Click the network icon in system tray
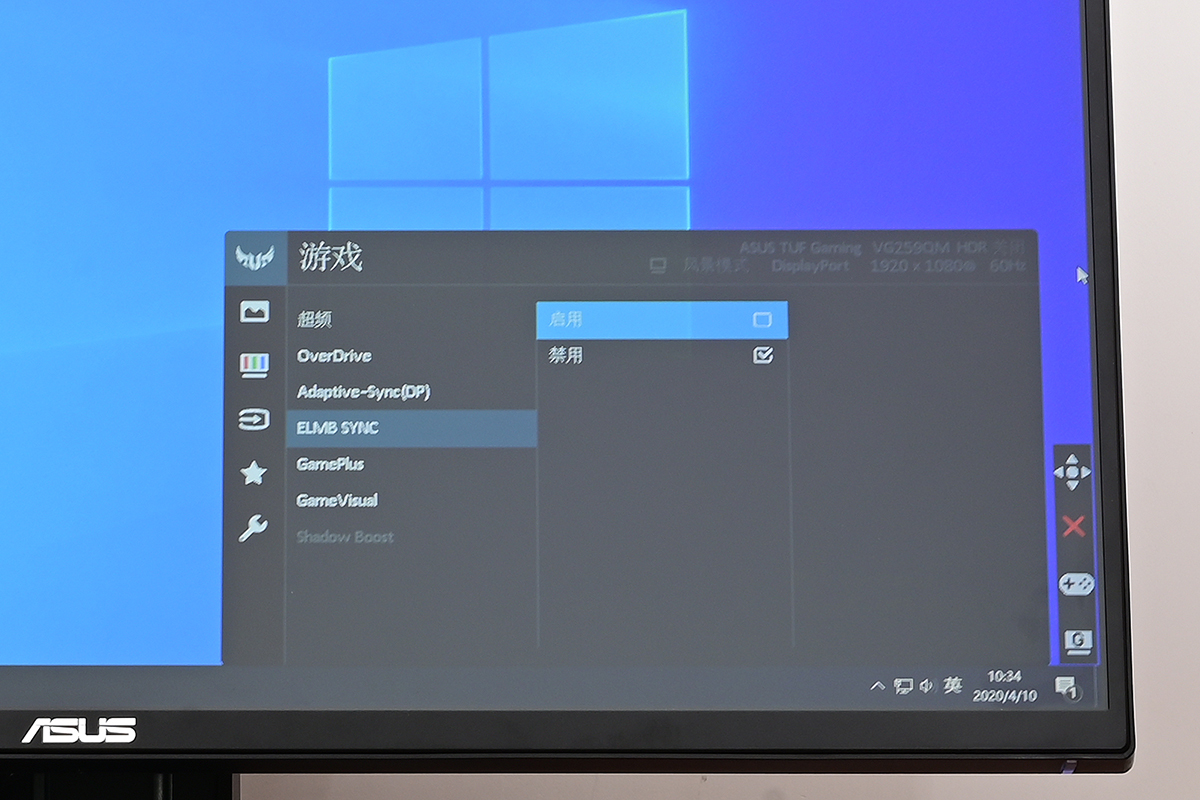The width and height of the screenshot is (1200, 800). point(904,686)
